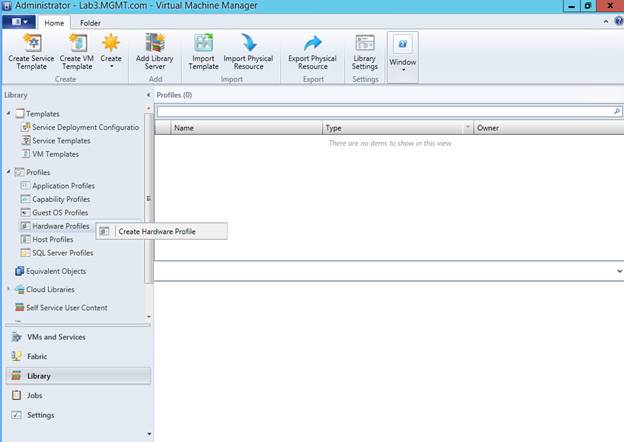Open Library Settings
This screenshot has width=624, height=442.
click(x=365, y=52)
